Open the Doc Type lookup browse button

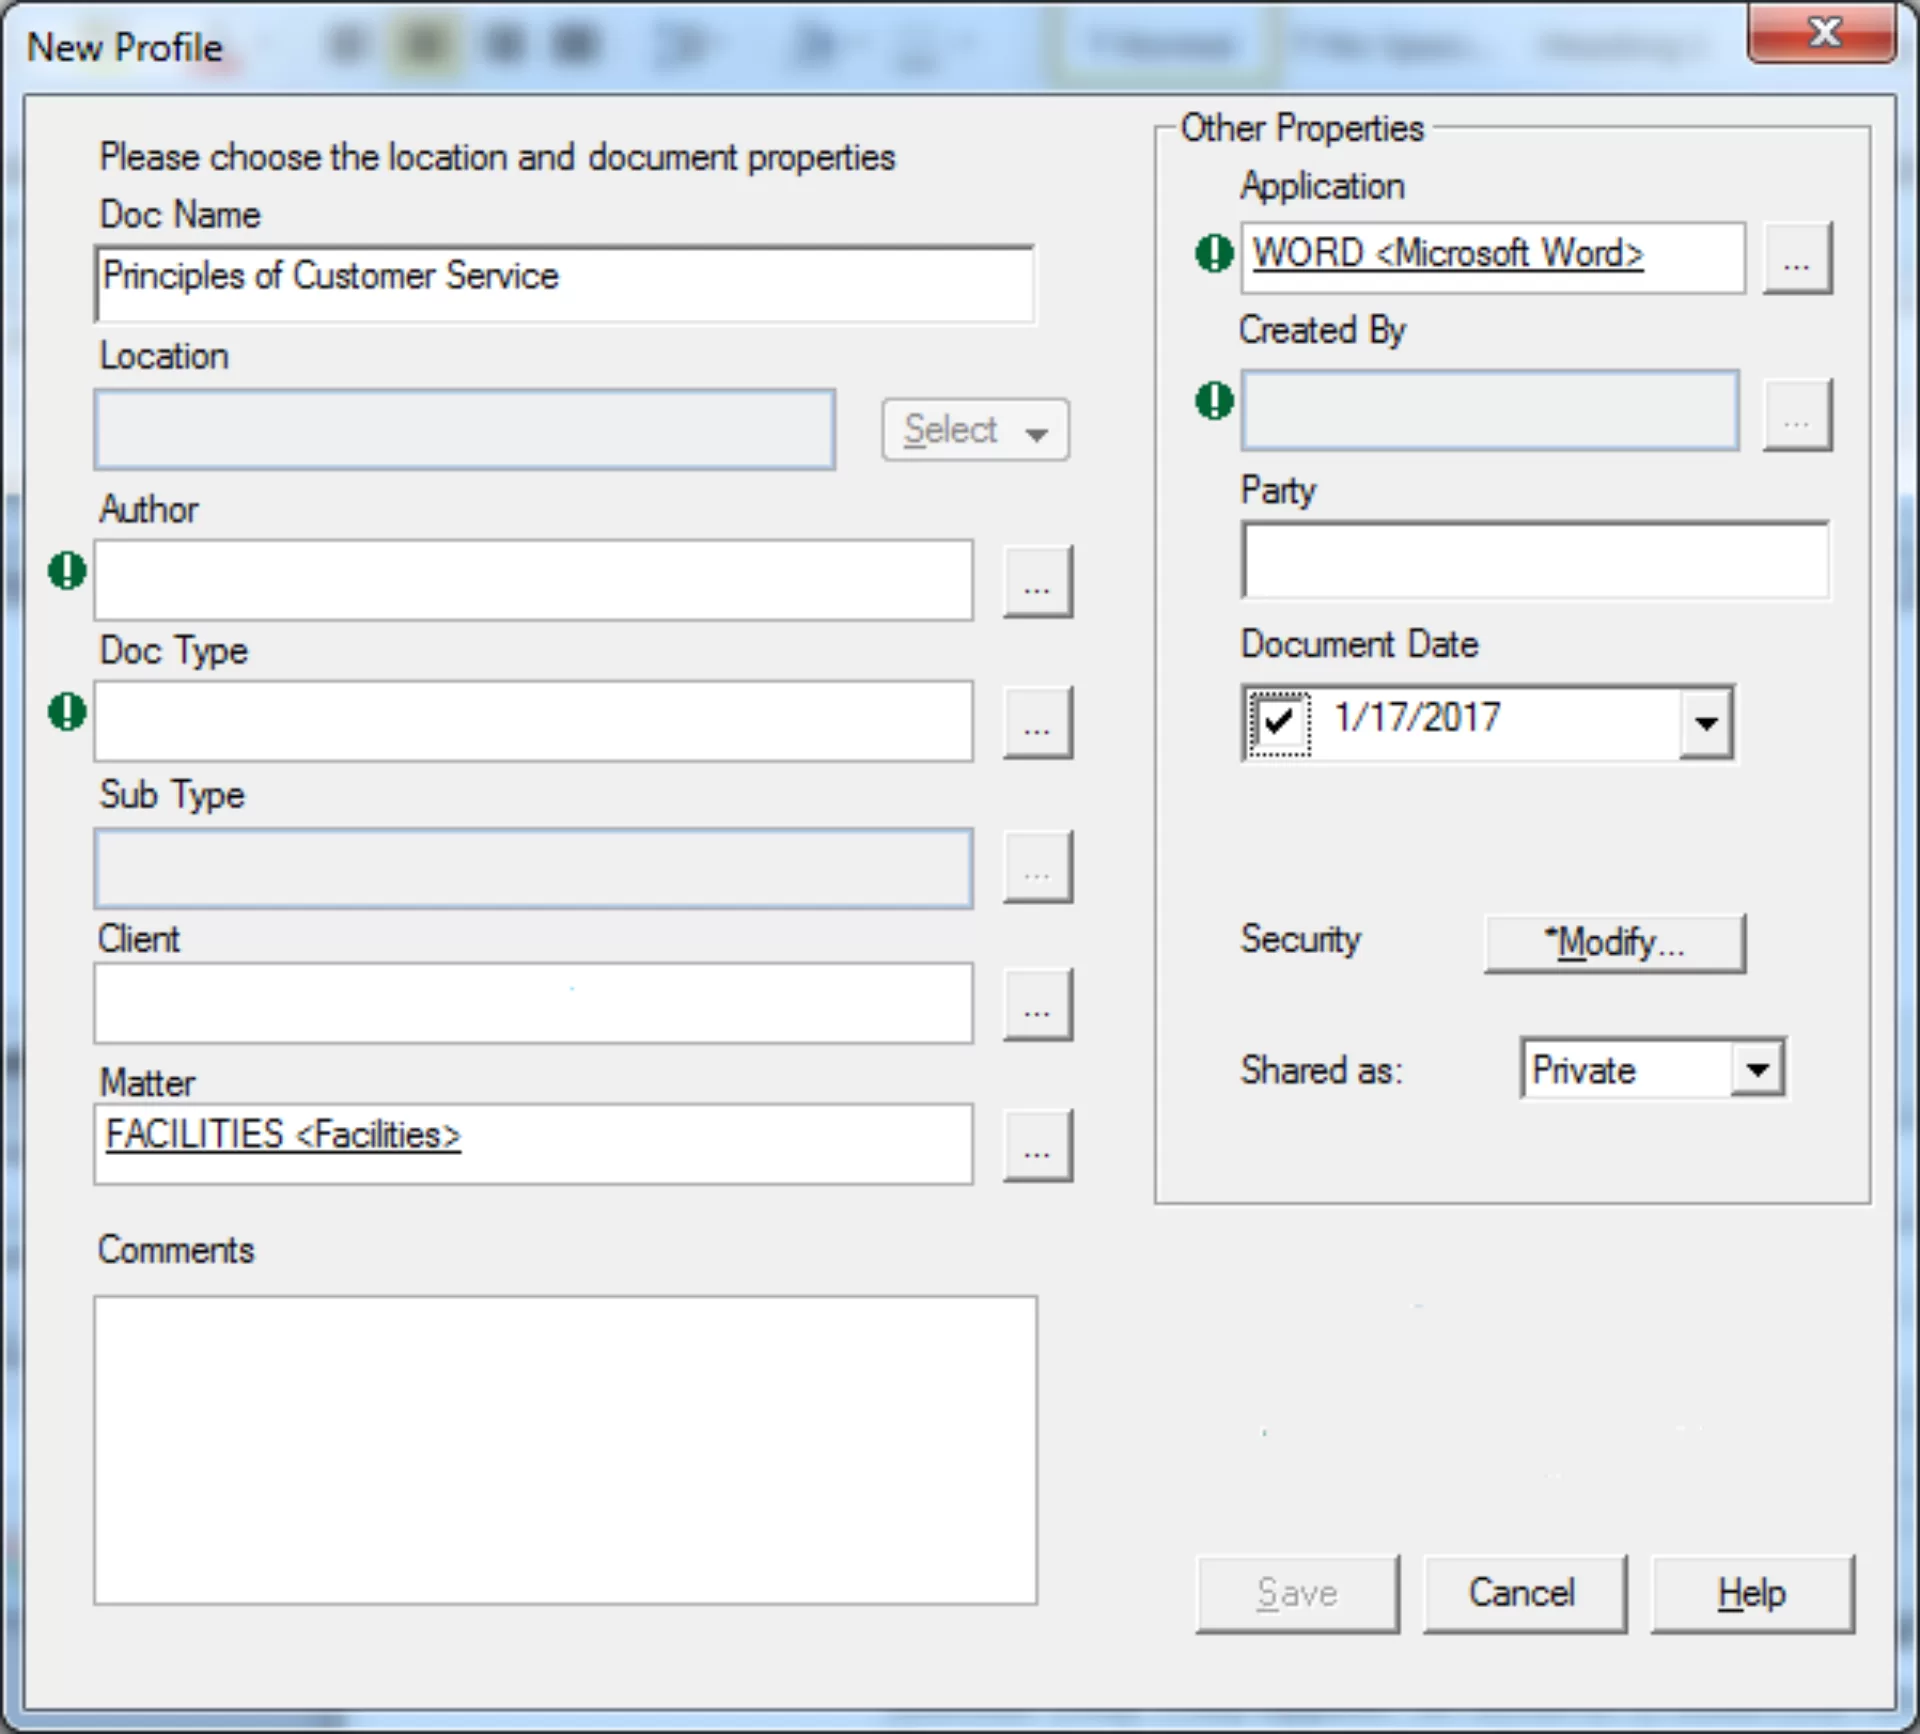(x=1038, y=722)
